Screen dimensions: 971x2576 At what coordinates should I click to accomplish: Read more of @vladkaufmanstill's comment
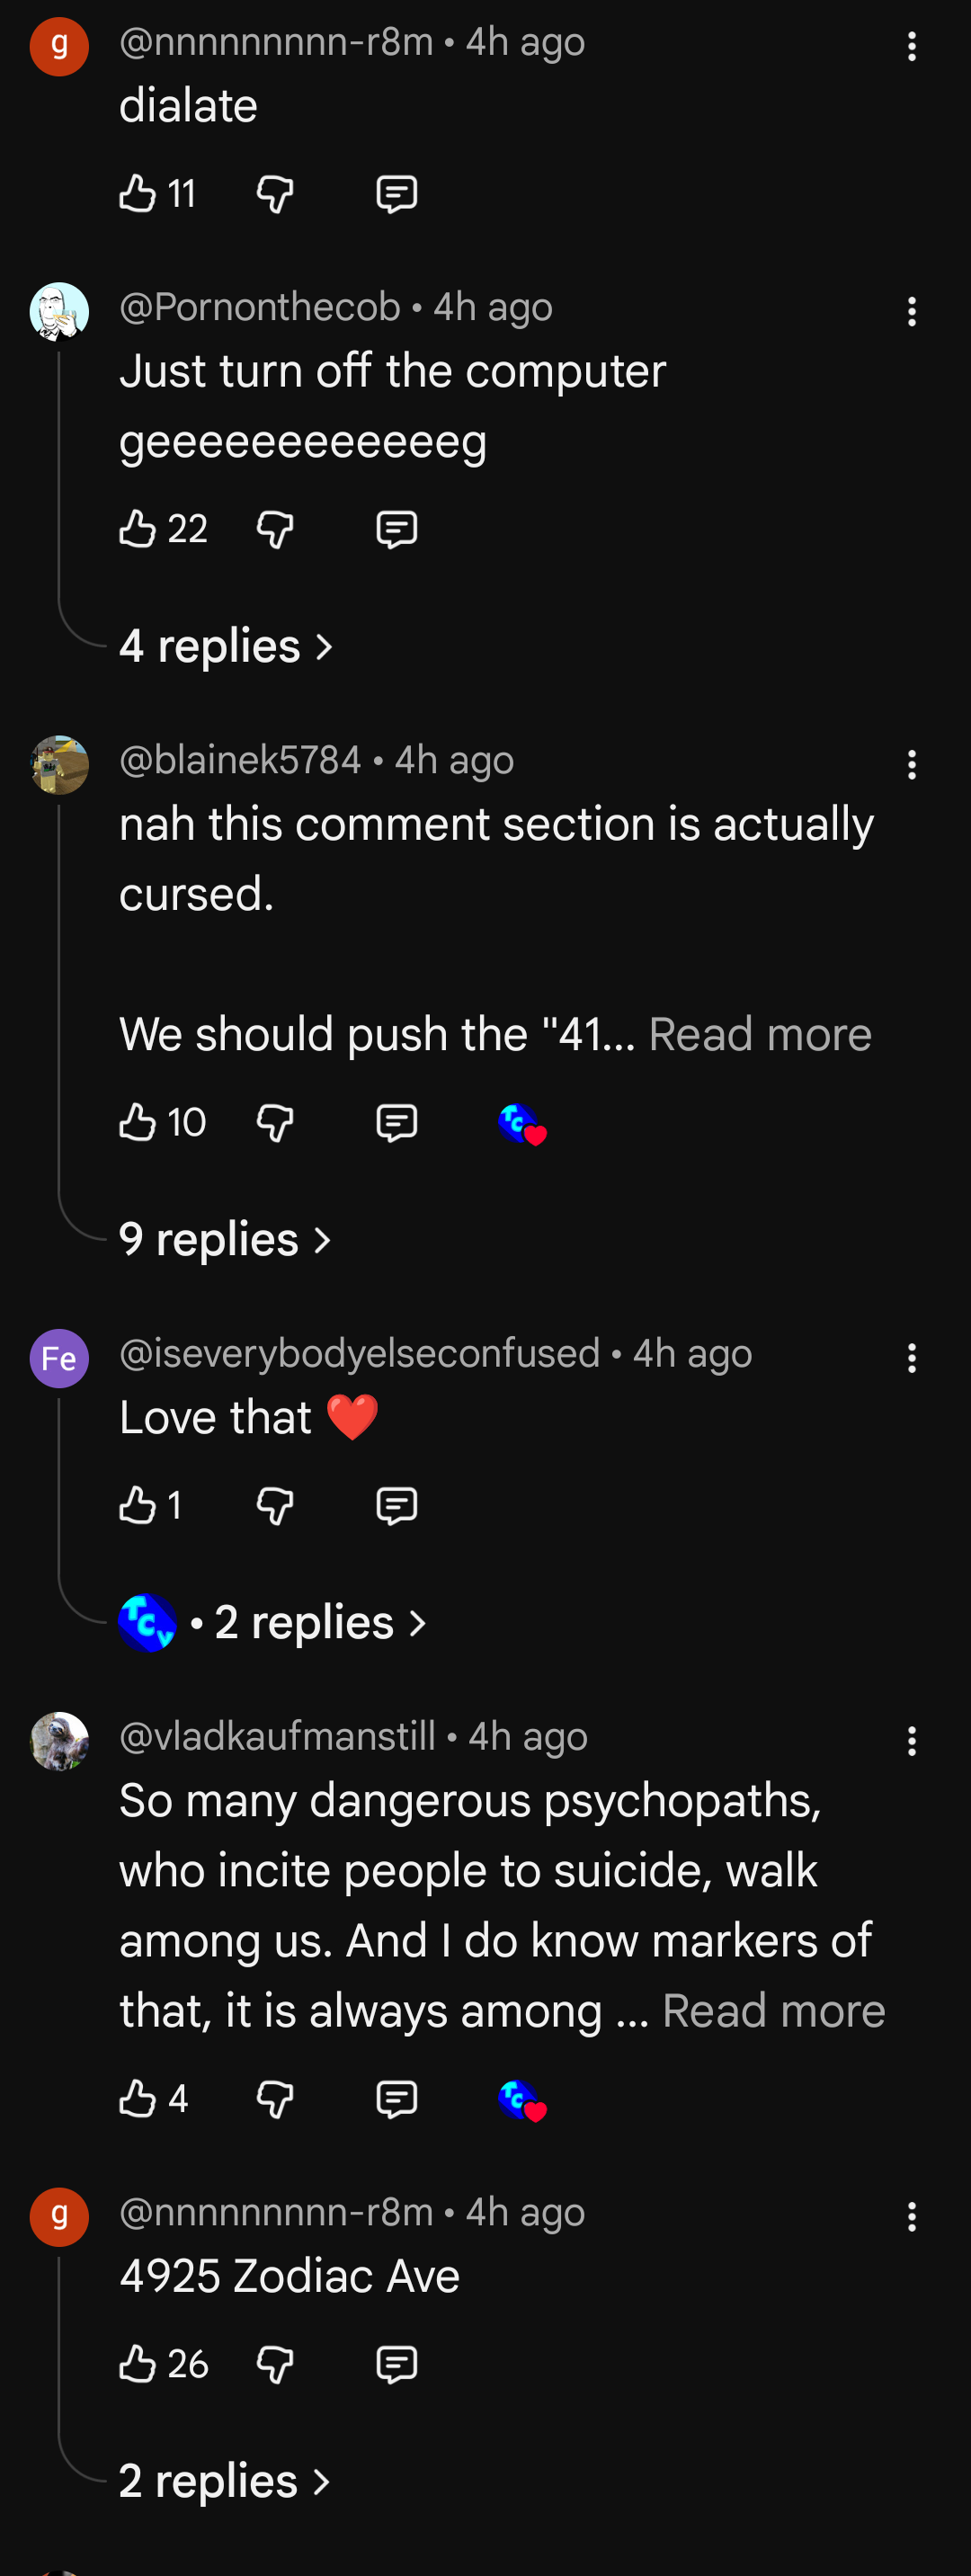pos(773,2011)
